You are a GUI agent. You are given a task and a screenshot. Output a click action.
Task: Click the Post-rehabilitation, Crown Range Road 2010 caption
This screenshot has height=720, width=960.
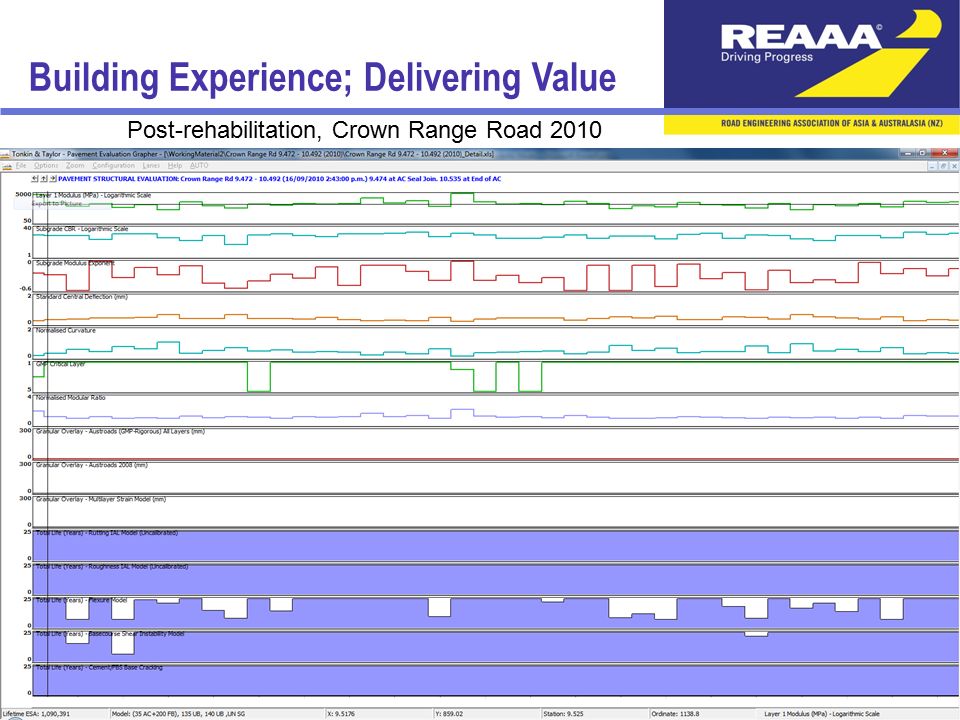tap(364, 130)
